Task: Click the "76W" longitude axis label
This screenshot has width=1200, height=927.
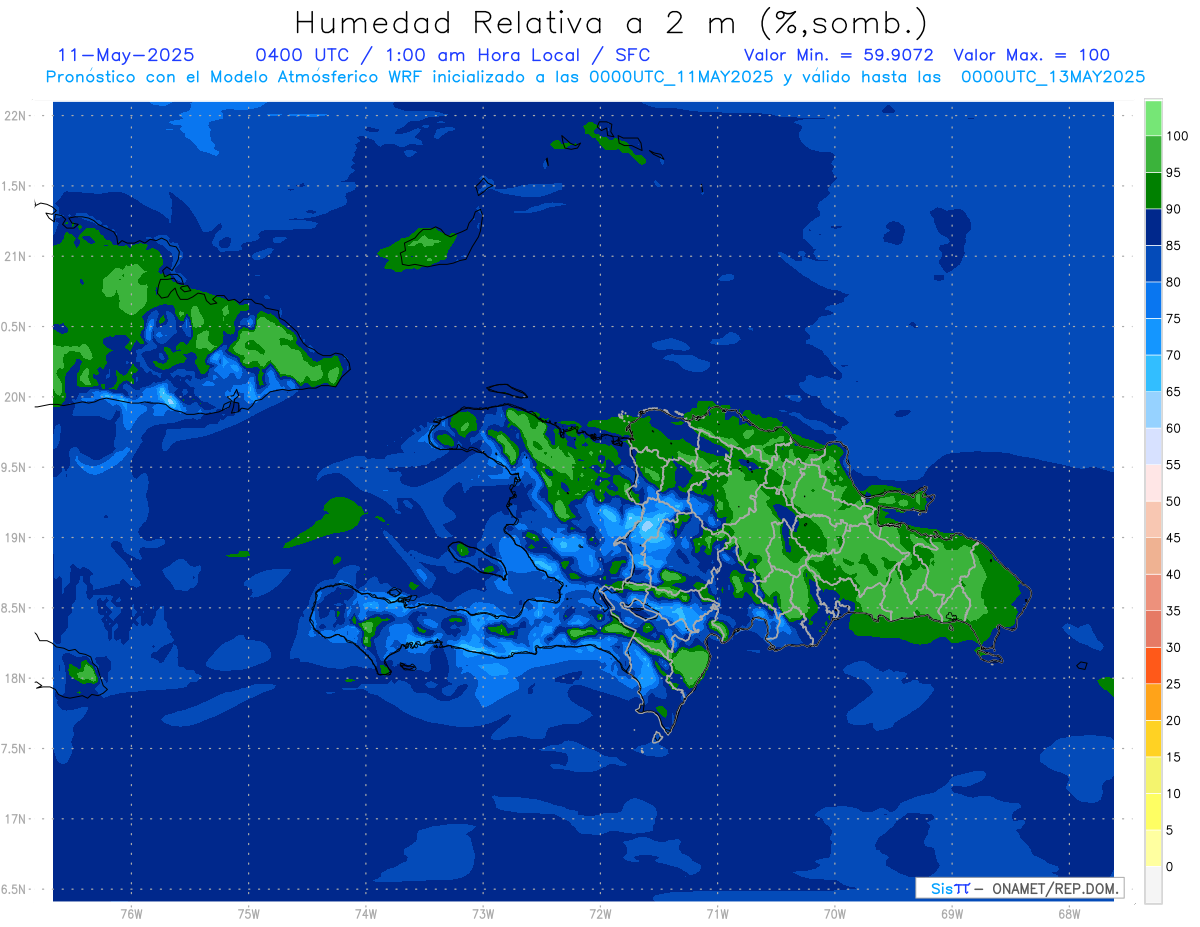Action: click(131, 914)
